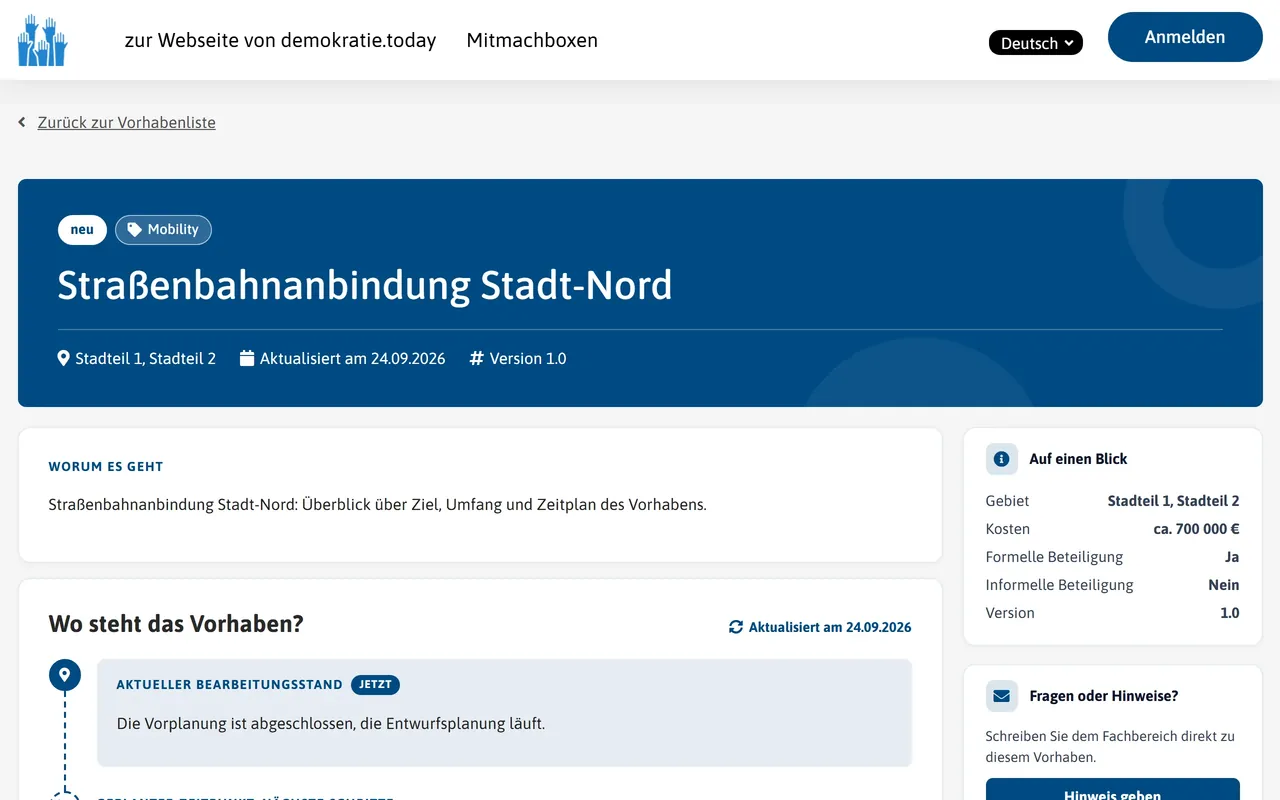Click the Auf einen Blick heading
Screen dimensions: 1280x800
(1078, 459)
